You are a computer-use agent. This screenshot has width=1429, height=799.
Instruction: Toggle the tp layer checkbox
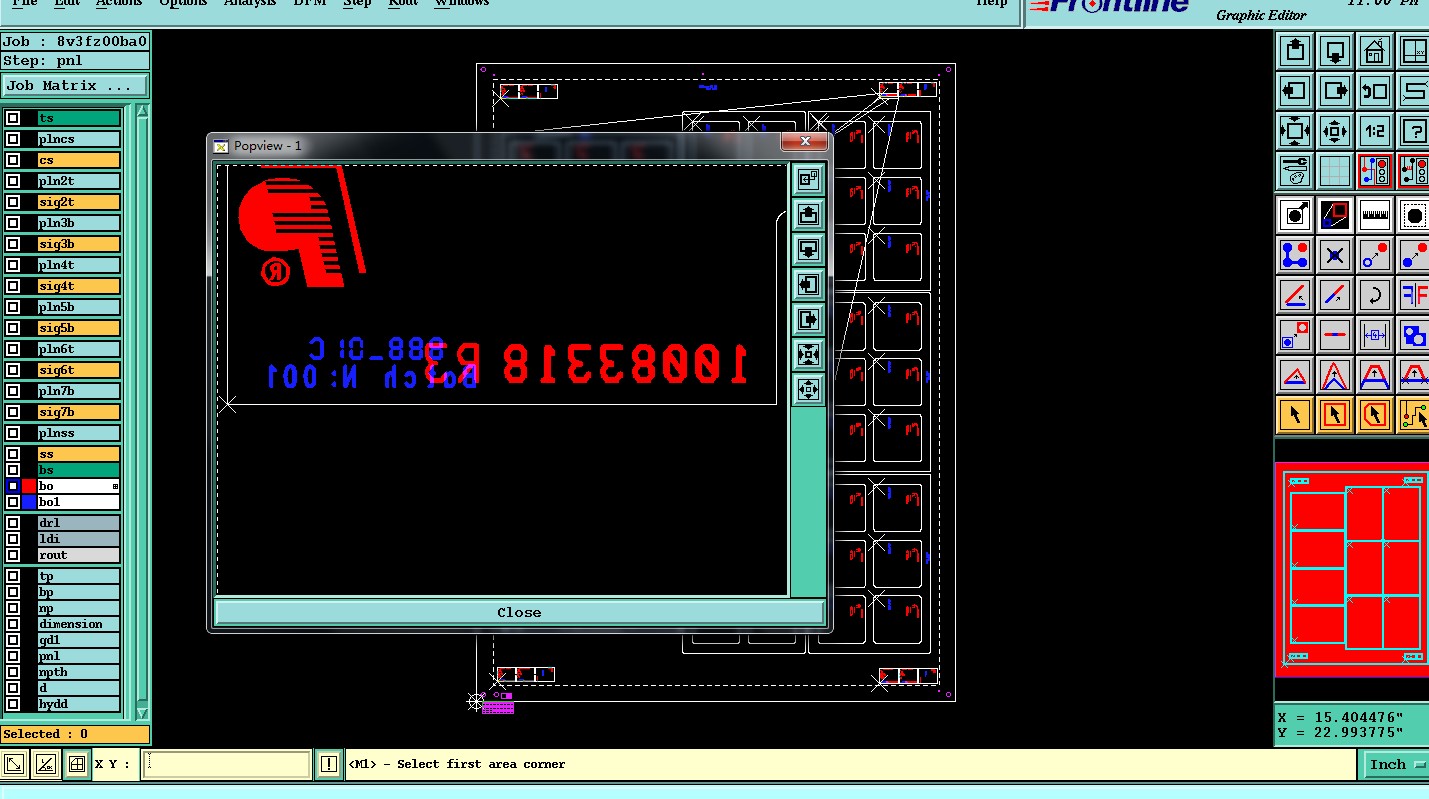(13, 576)
